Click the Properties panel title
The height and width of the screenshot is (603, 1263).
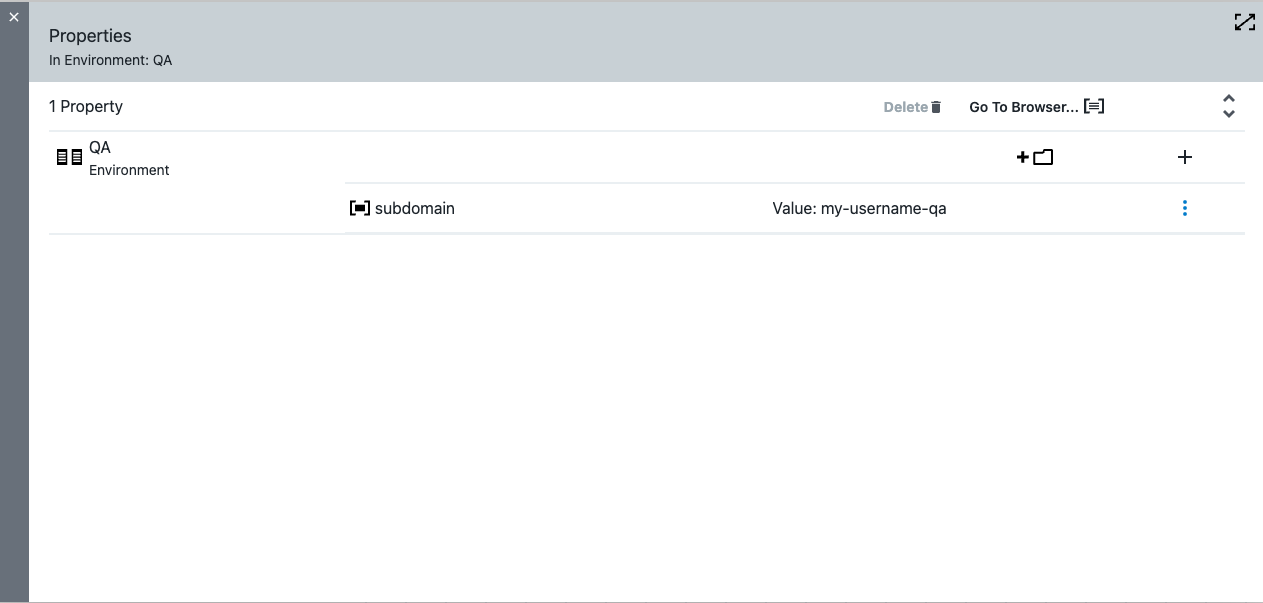(90, 36)
